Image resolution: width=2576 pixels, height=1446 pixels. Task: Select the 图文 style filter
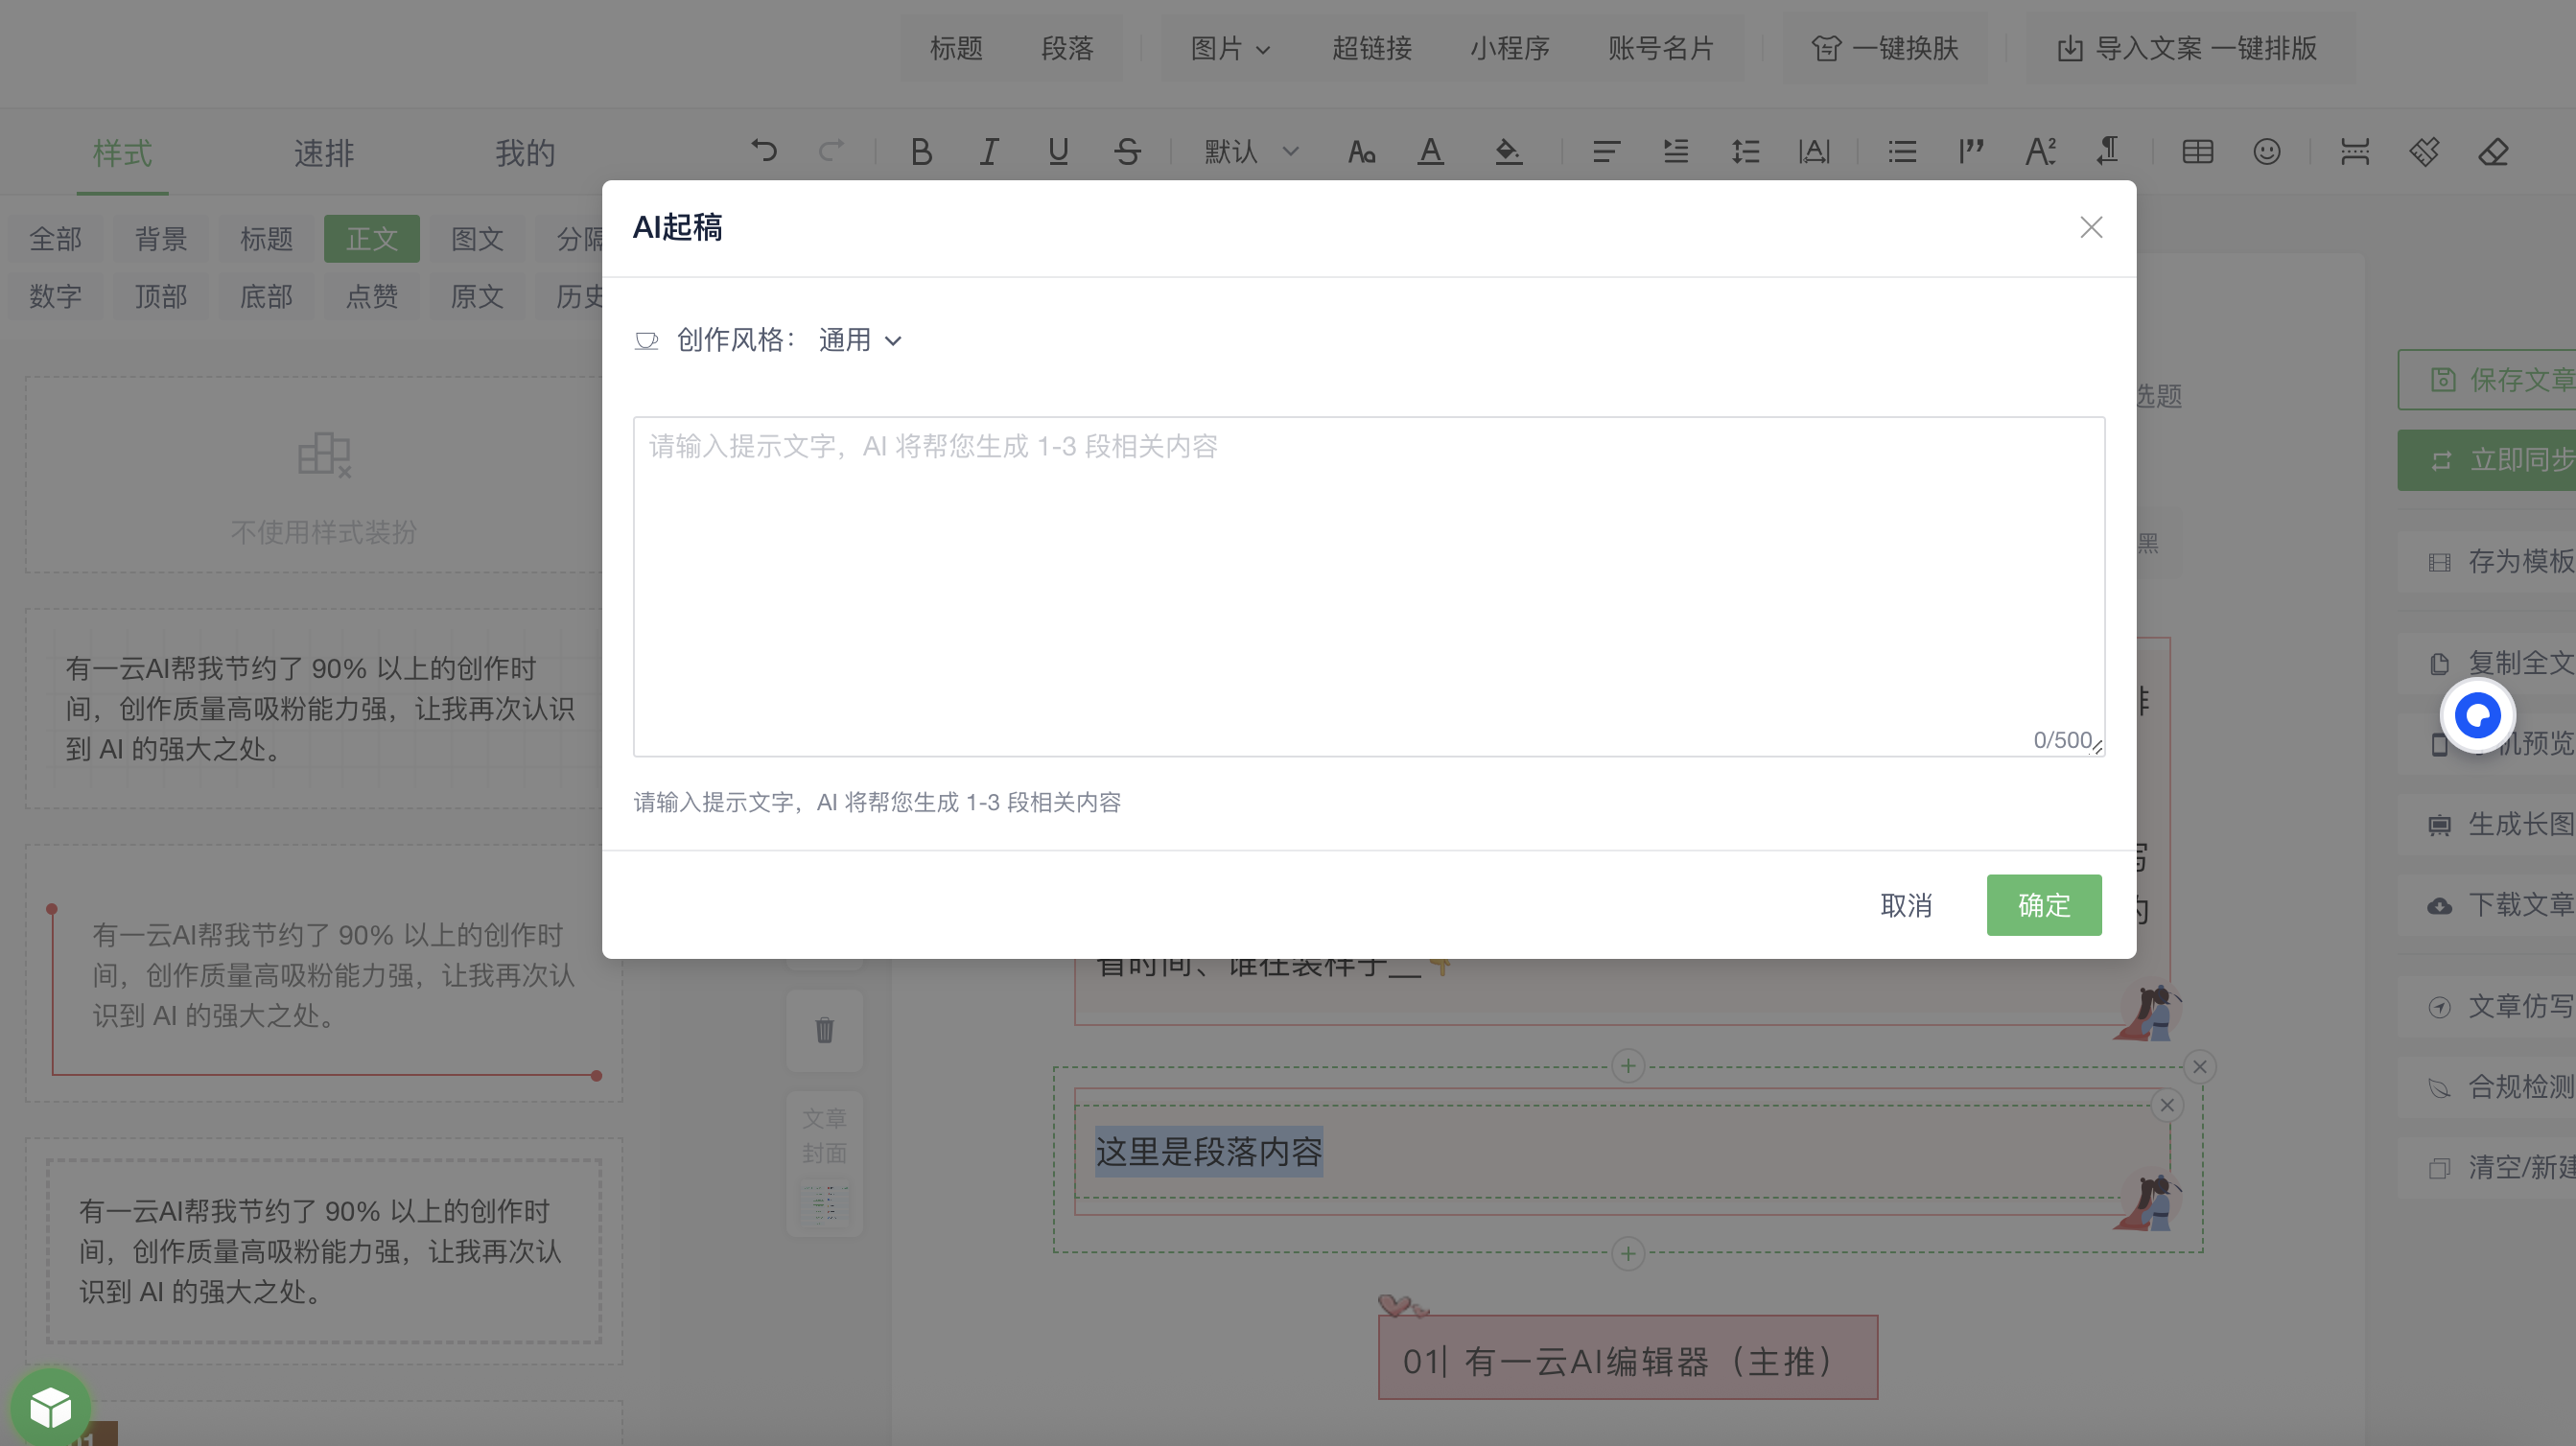coord(477,239)
